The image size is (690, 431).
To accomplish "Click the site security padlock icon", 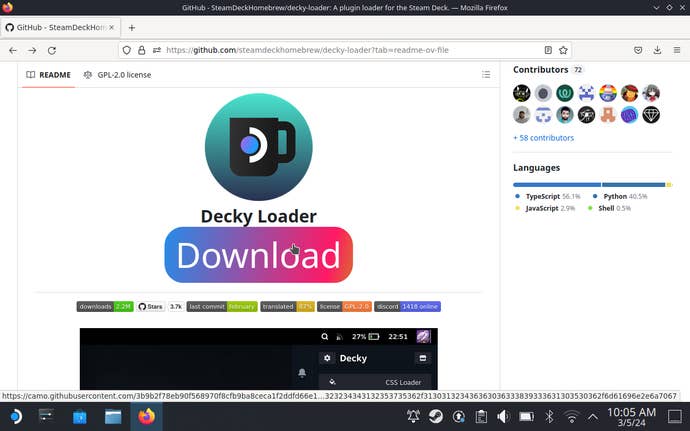I will click(142, 50).
